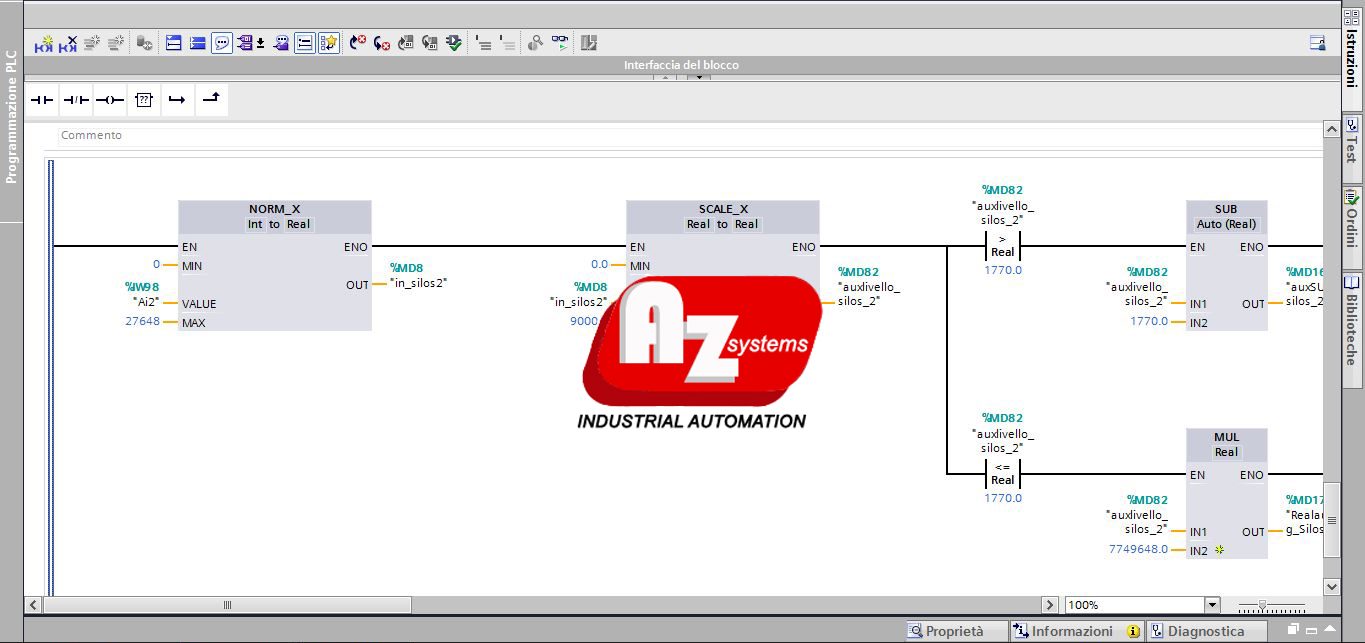
Task: Click the green check compile icon
Action: (x=453, y=43)
